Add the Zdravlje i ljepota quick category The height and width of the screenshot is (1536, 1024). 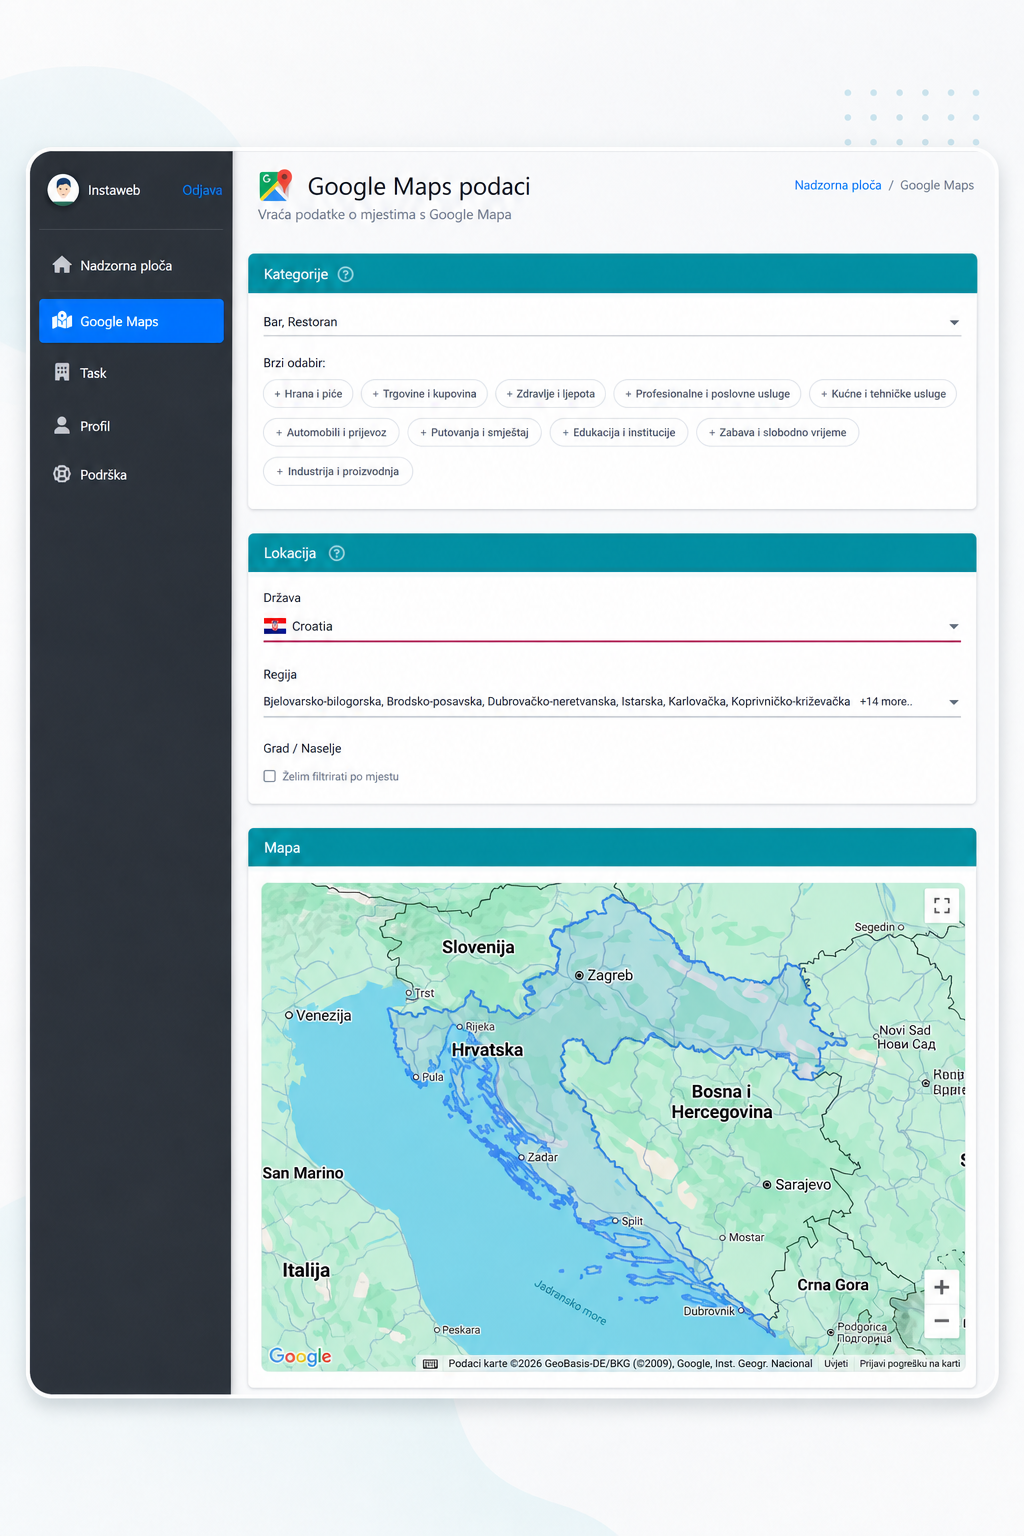tap(550, 394)
